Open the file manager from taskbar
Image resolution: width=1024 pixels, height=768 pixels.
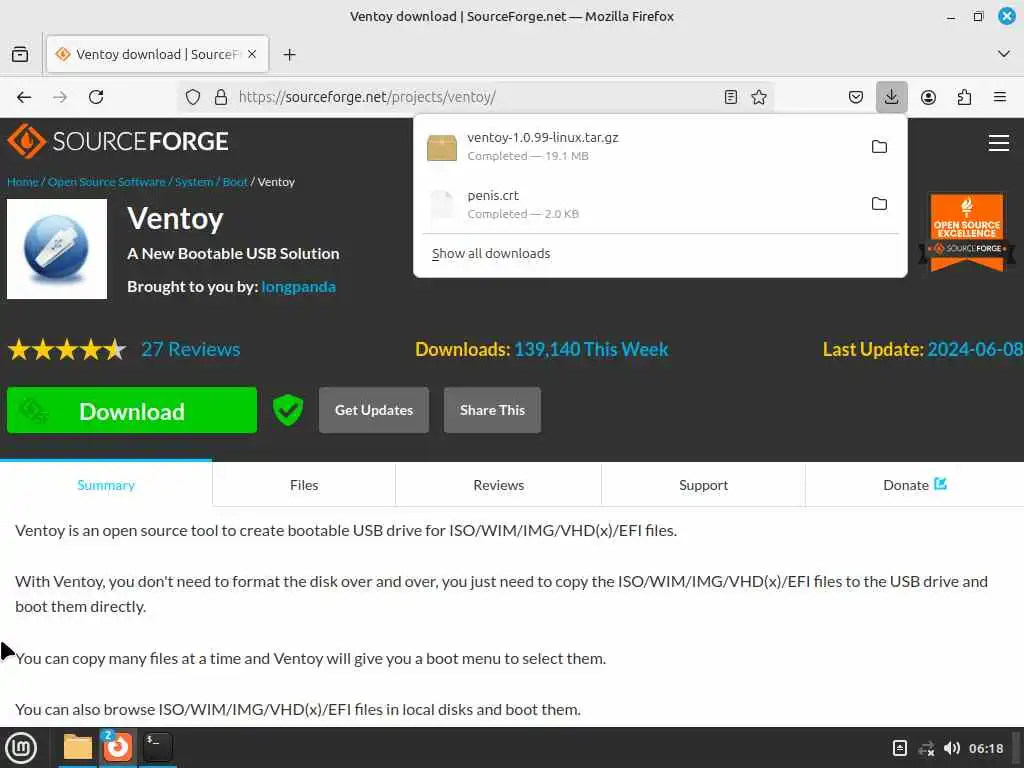[x=78, y=747]
